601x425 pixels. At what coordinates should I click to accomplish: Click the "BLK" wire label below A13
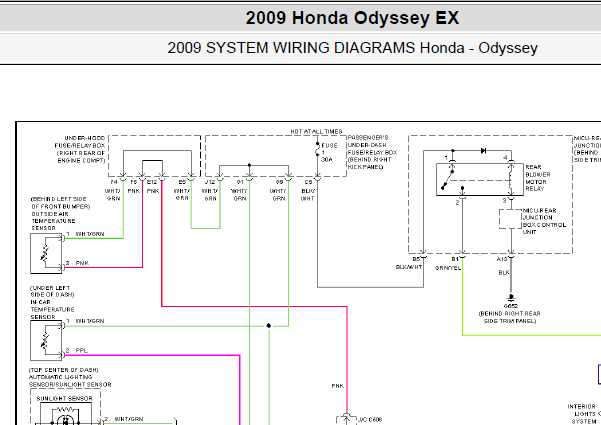(x=504, y=272)
